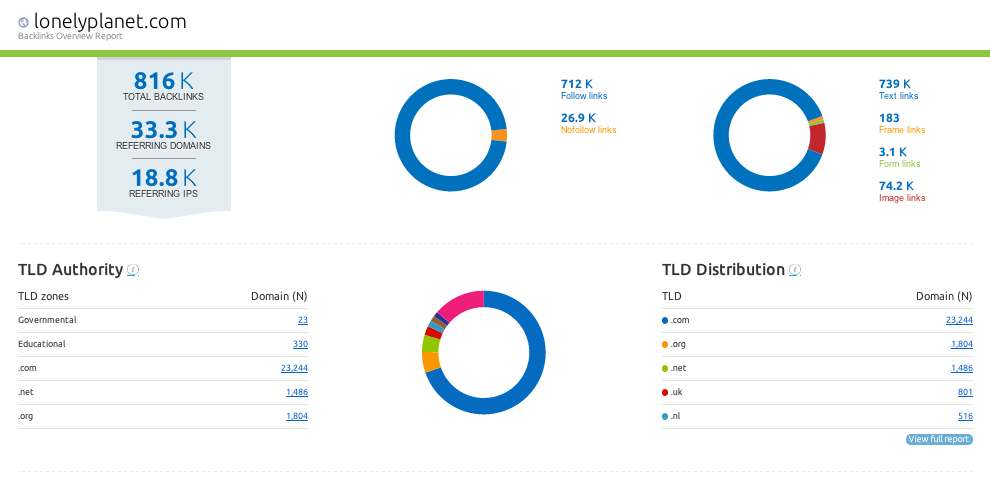
Task: Open the .org count in TLD Authority
Action: 297,416
